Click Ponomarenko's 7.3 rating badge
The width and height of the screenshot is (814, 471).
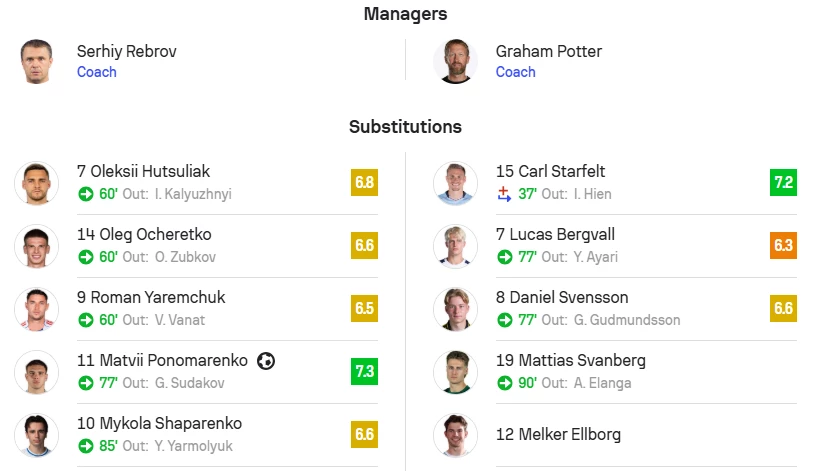coord(364,371)
